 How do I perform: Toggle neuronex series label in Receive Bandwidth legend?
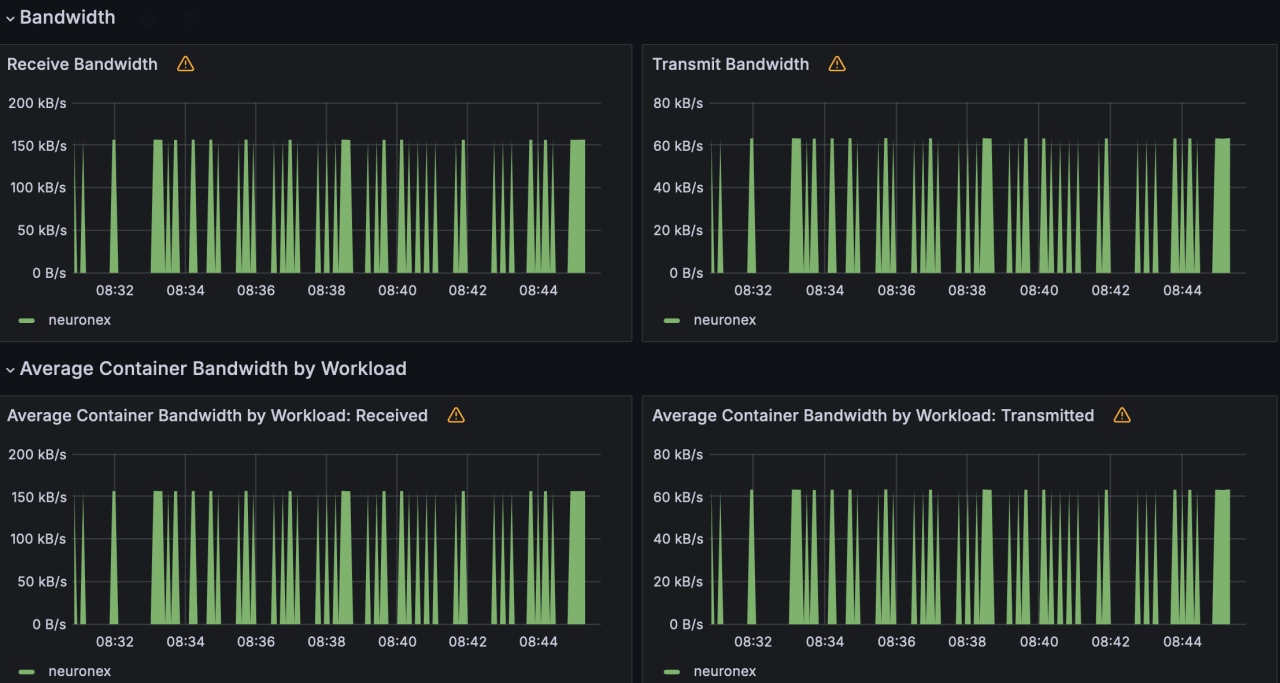coord(79,320)
